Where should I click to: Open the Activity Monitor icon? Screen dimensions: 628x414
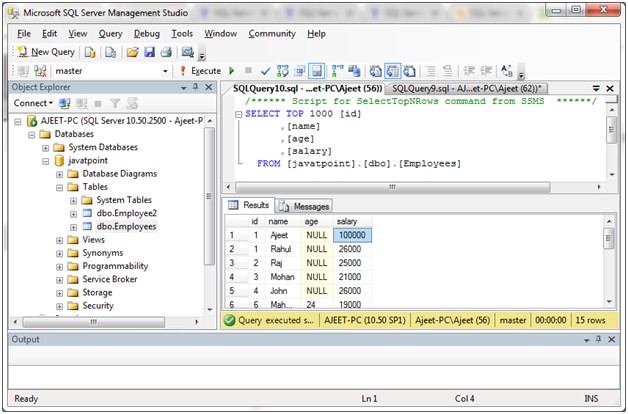187,52
